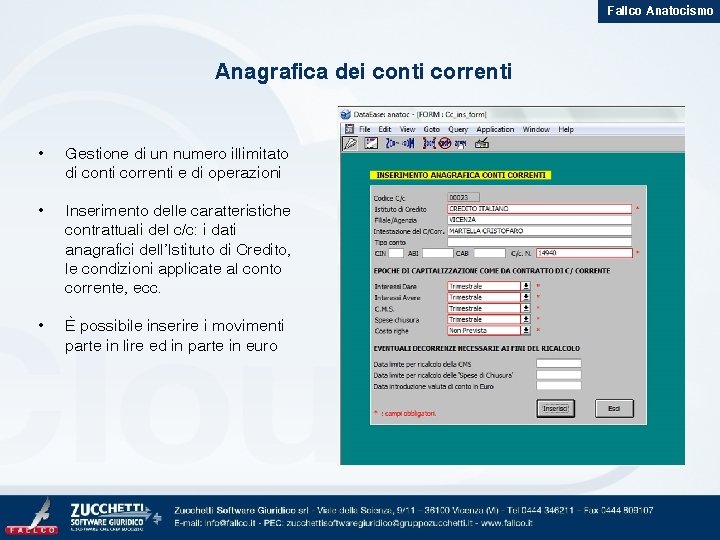
Task: Click the Esci button
Action: 614,408
